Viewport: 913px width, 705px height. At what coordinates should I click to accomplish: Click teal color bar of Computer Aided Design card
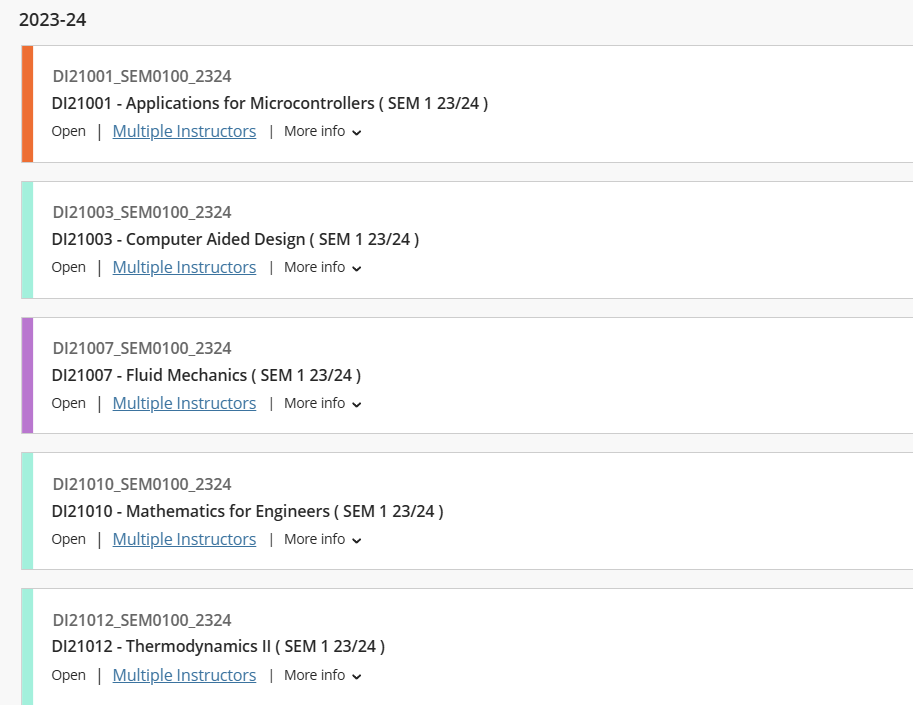point(27,240)
